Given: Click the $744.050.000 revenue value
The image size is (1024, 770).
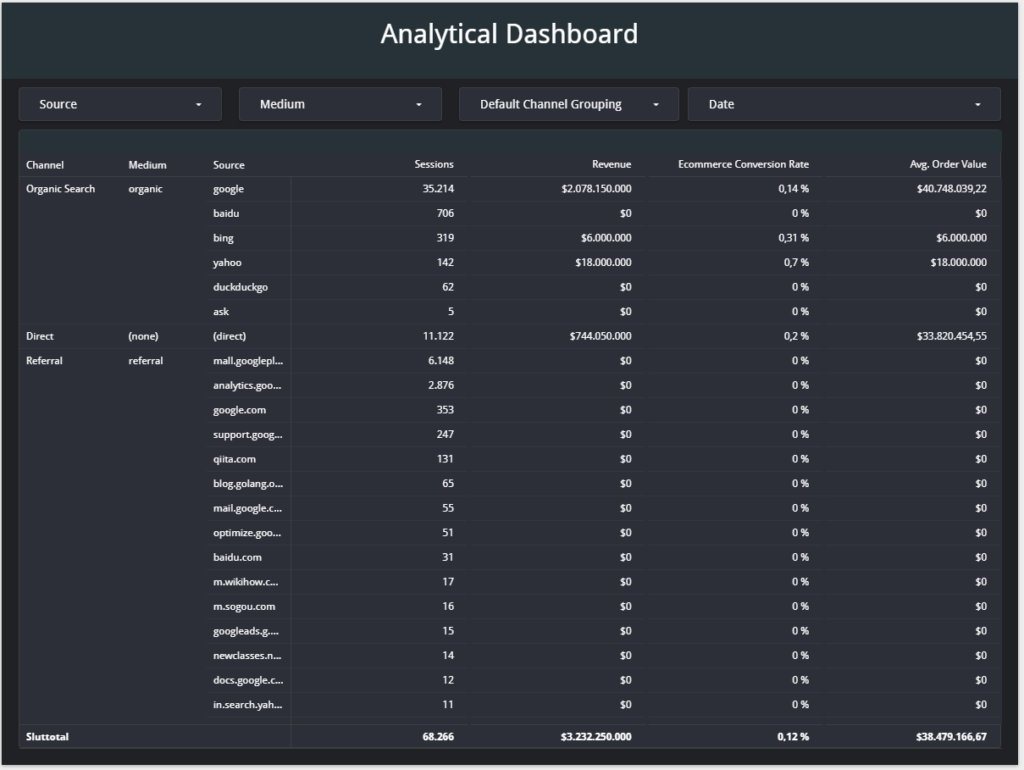Looking at the screenshot, I should (x=600, y=336).
